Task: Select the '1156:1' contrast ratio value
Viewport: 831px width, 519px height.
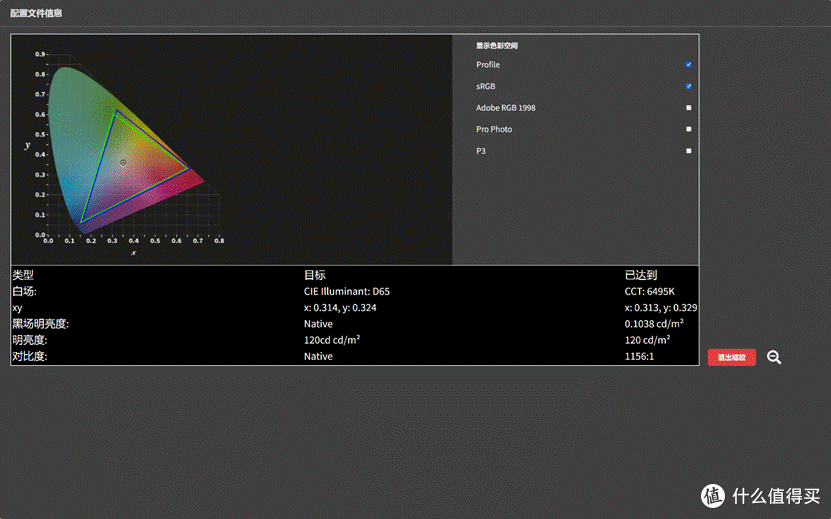Action: click(639, 356)
